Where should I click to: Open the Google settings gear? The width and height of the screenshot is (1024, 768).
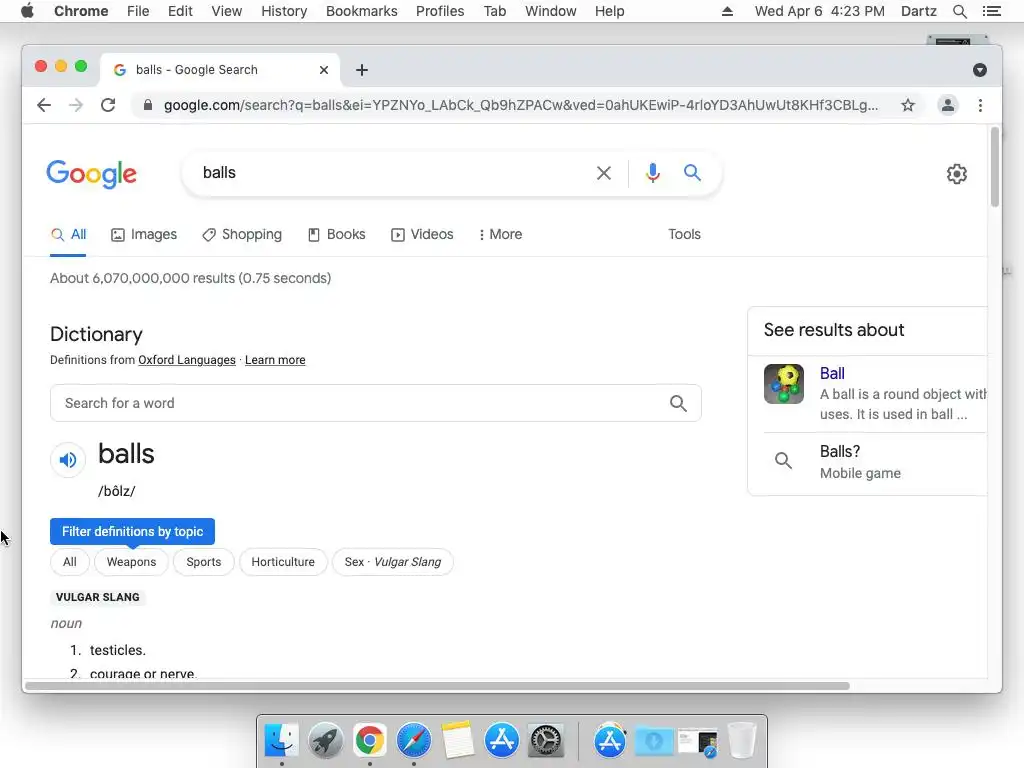(x=957, y=174)
